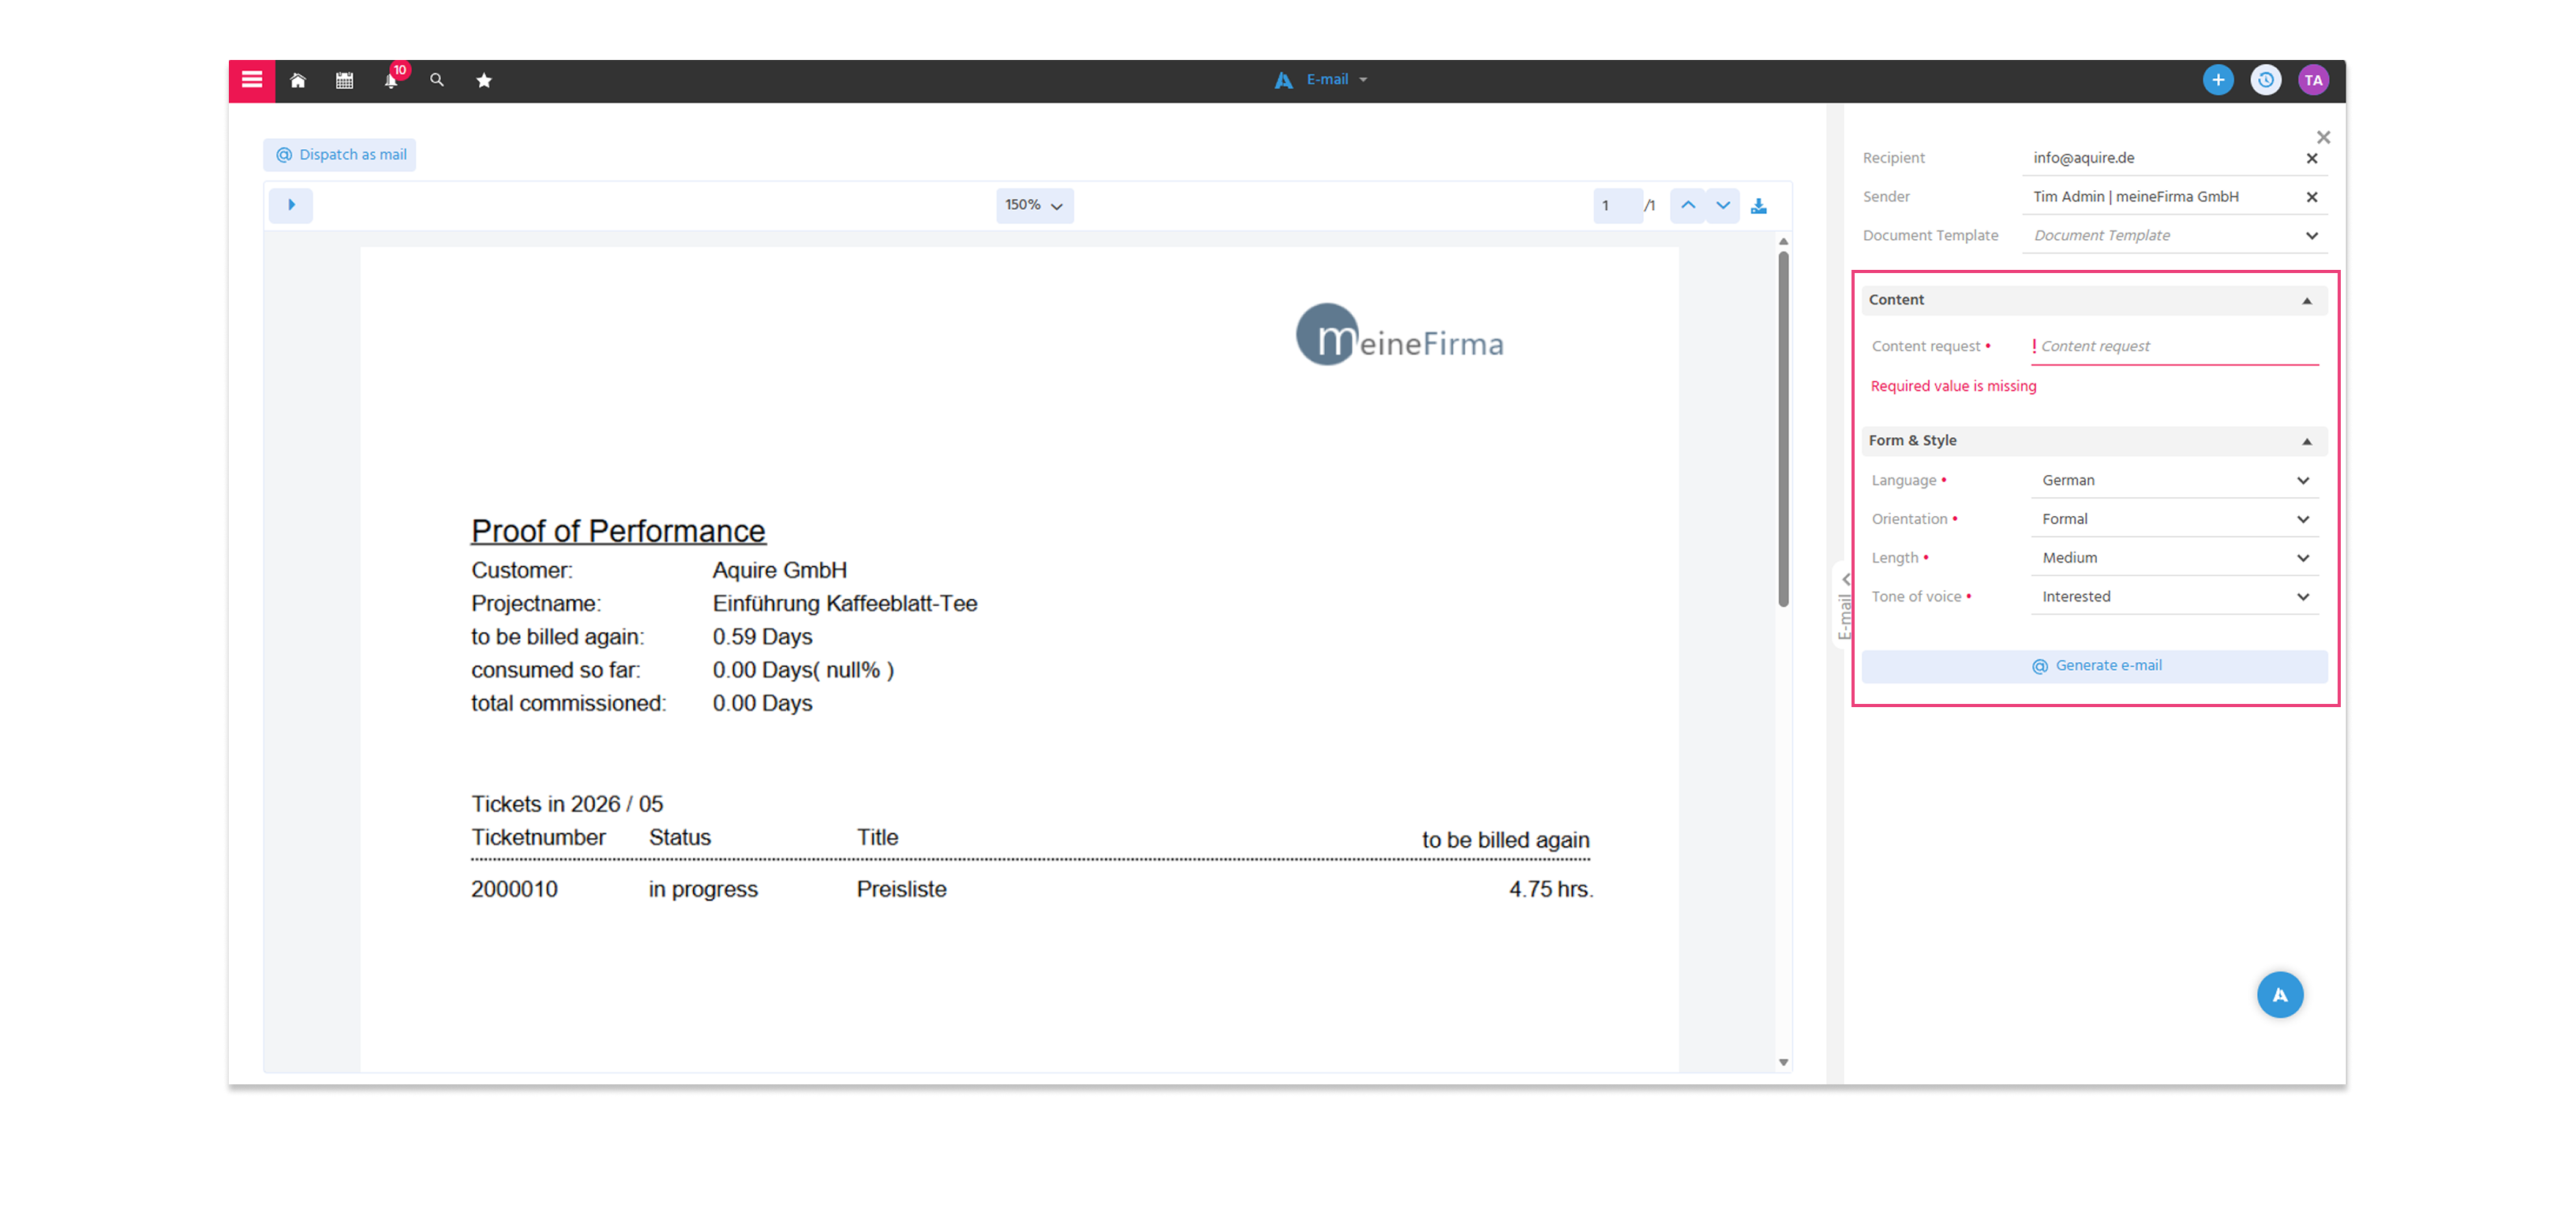This screenshot has width=2576, height=1209.
Task: Open the TA user avatar menu
Action: coord(2313,80)
